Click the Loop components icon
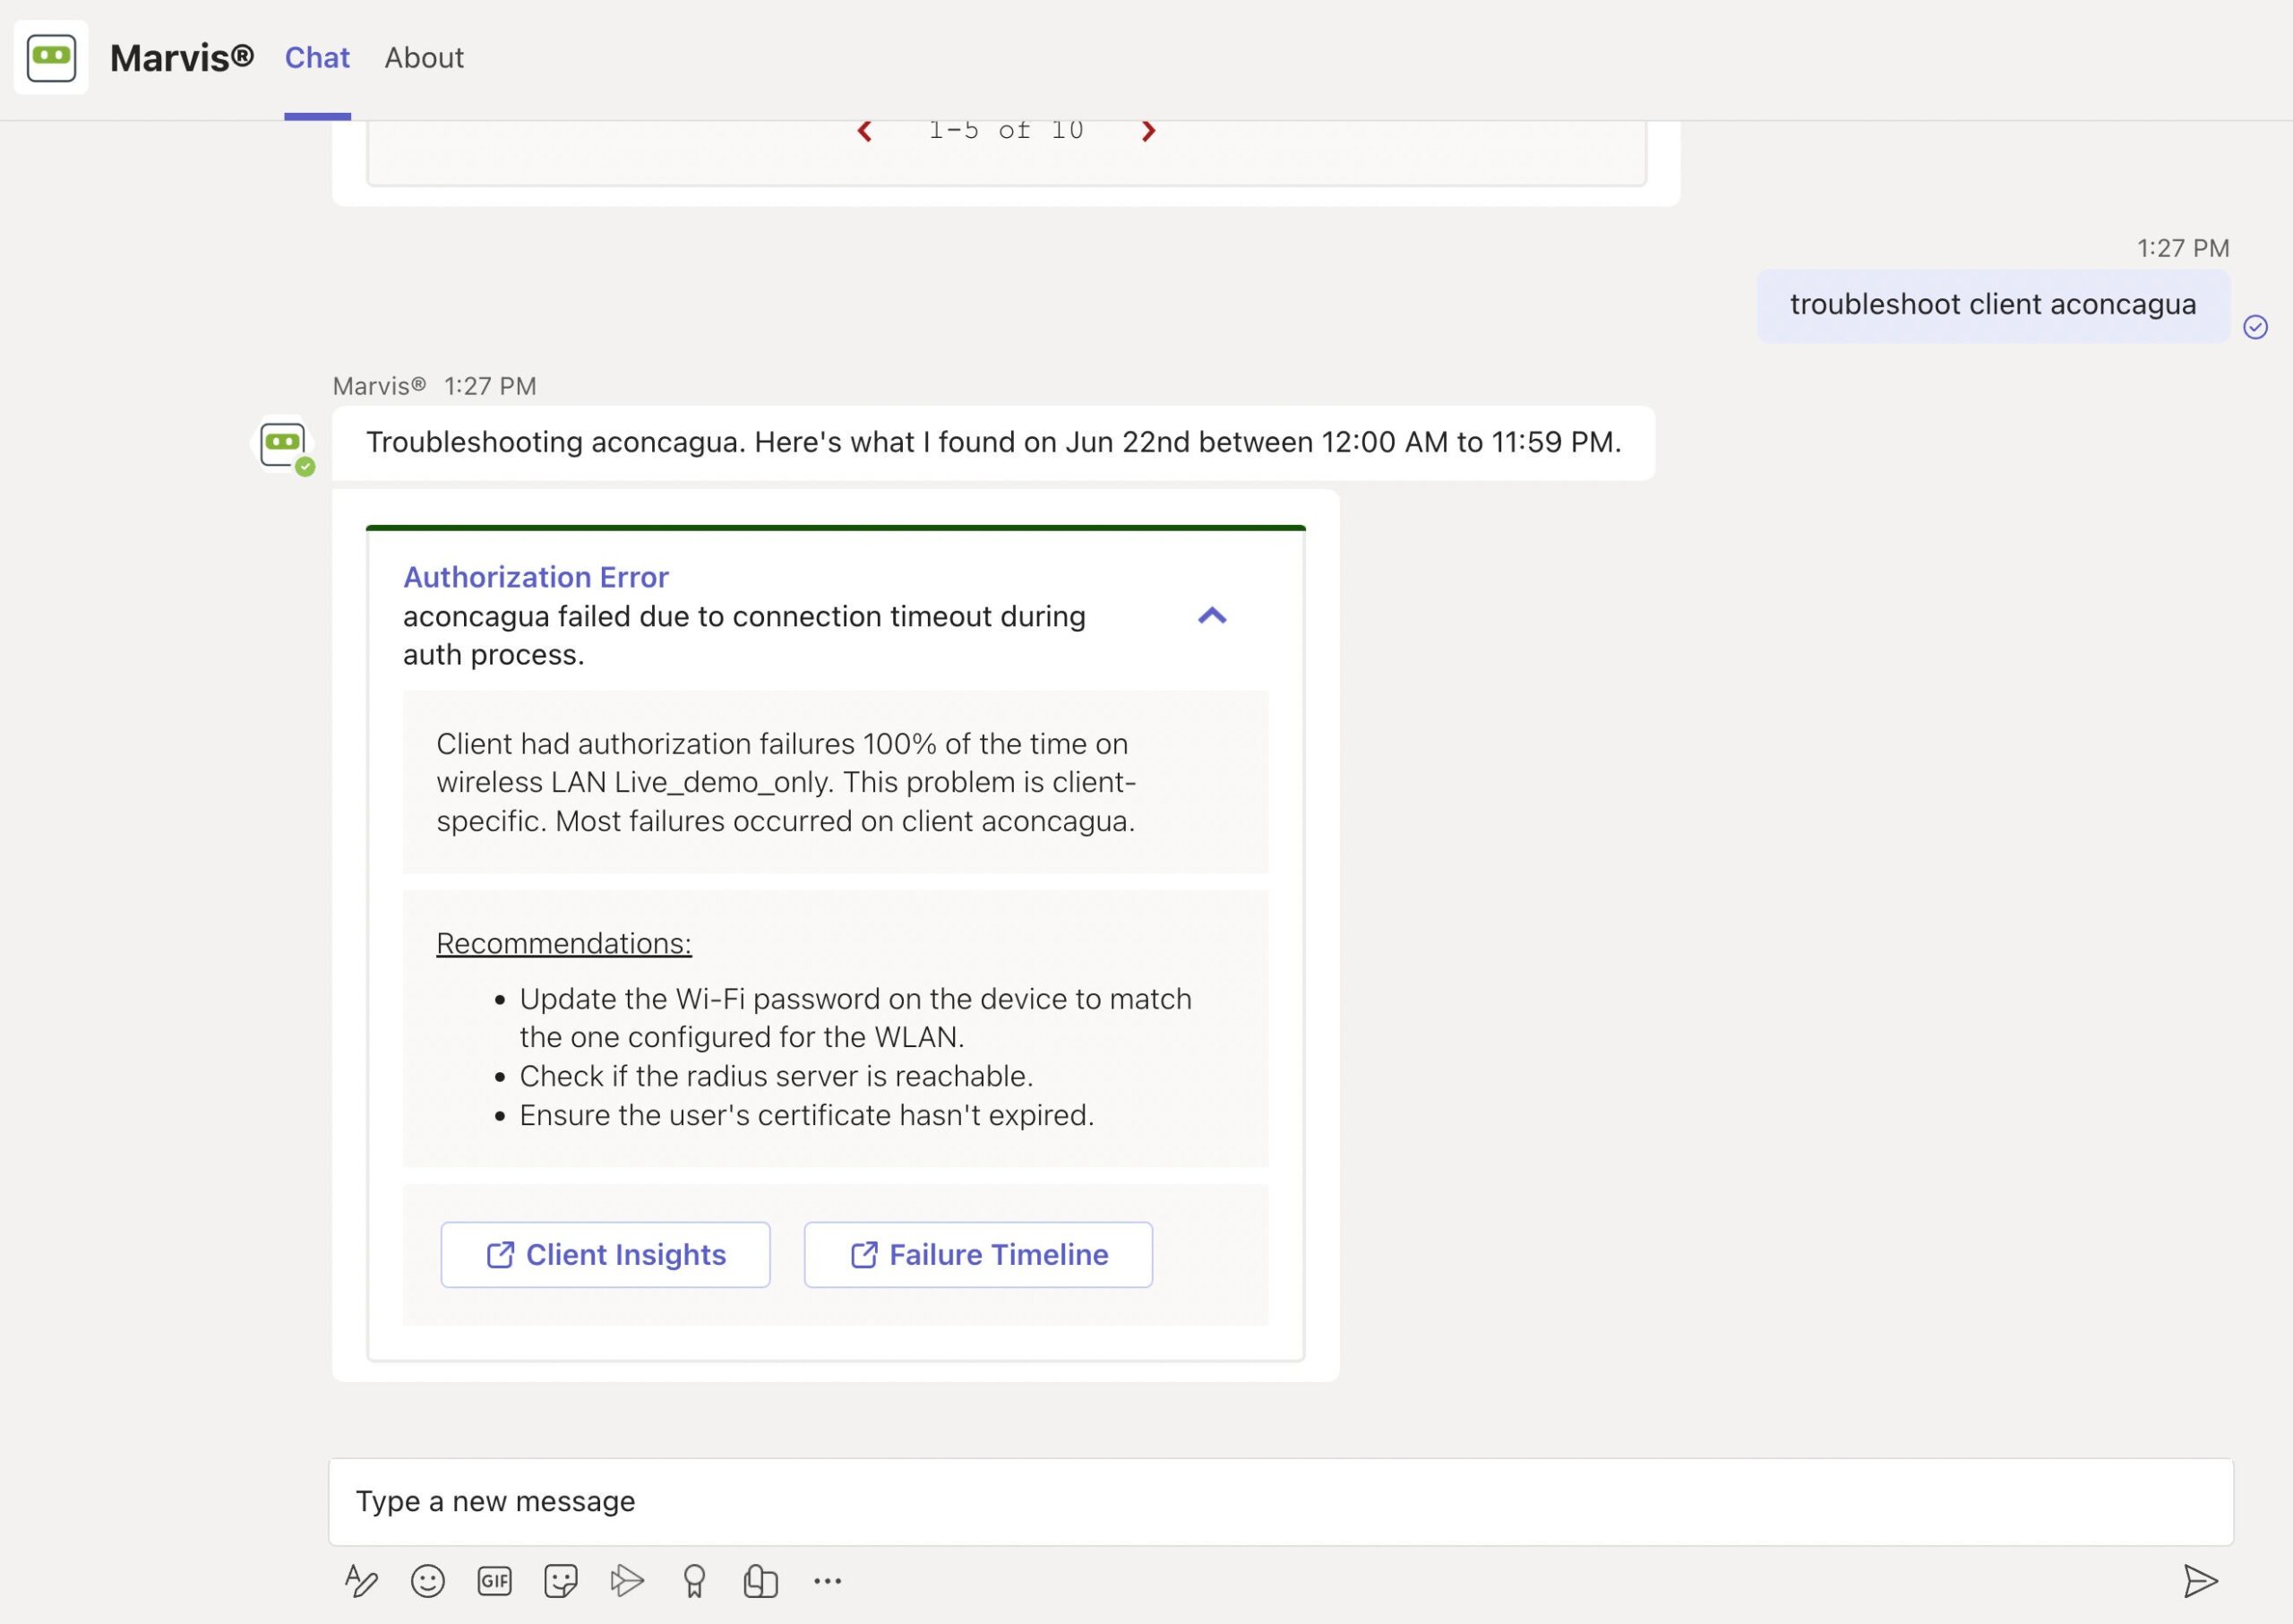This screenshot has width=2293, height=1624. (760, 1581)
